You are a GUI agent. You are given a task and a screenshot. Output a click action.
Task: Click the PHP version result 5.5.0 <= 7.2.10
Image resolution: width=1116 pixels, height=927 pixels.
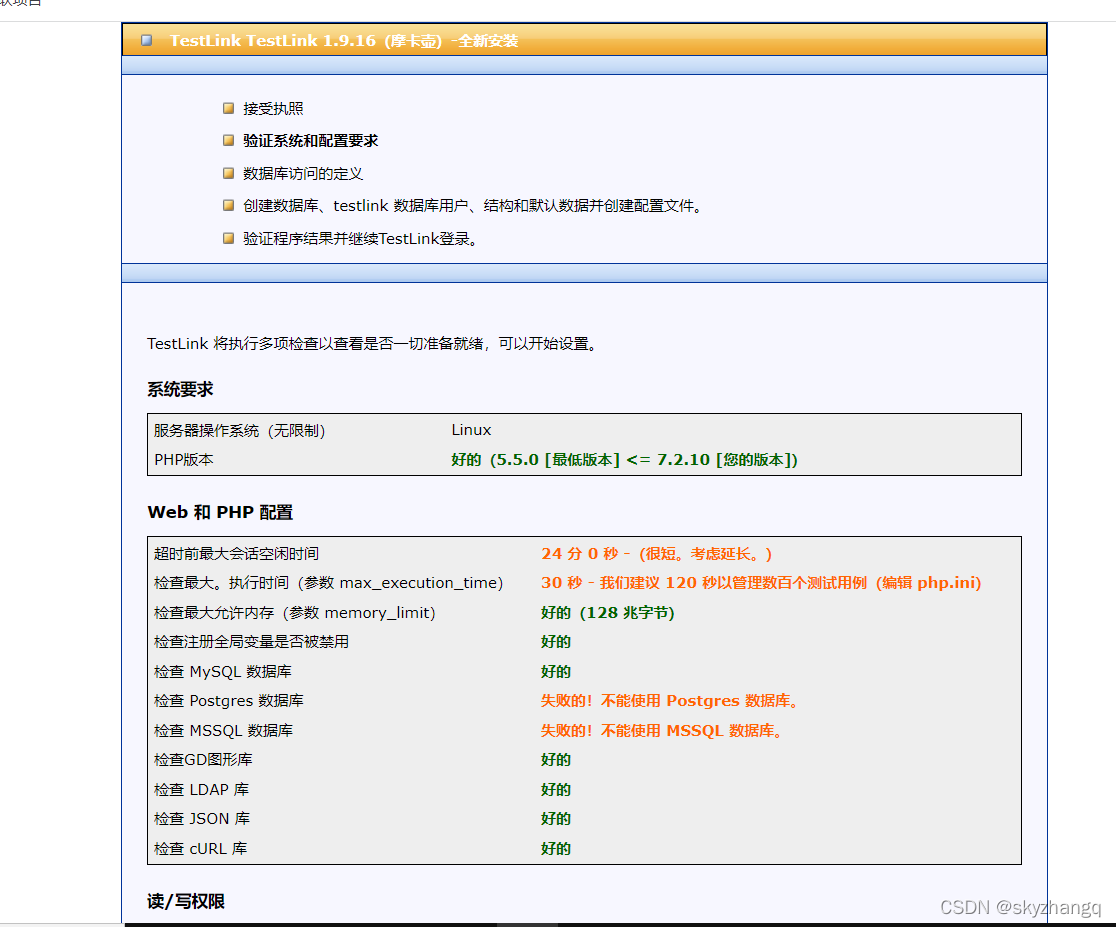pyautogui.click(x=624, y=460)
